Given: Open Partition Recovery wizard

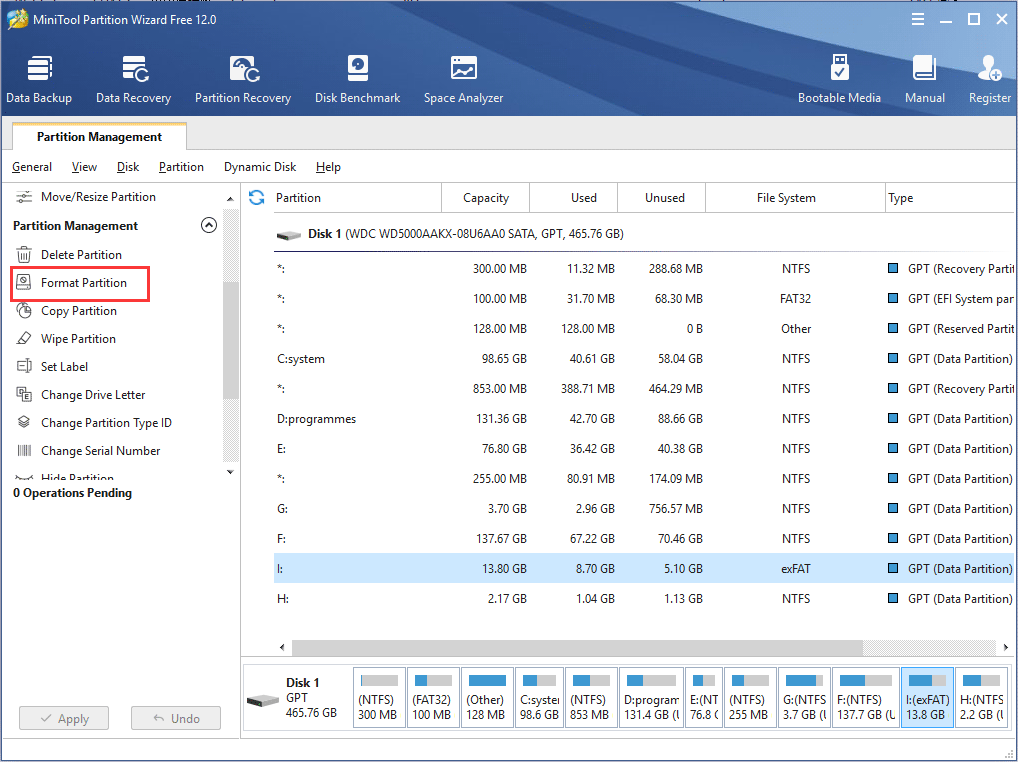Looking at the screenshot, I should pyautogui.click(x=243, y=79).
